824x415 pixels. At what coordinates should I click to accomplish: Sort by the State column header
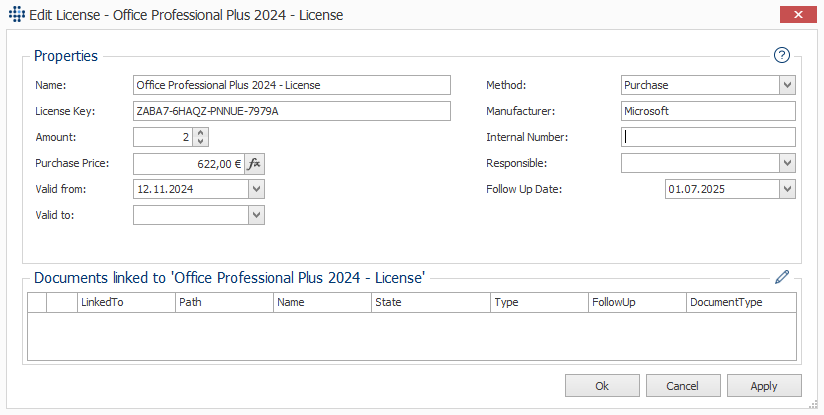tap(431, 302)
